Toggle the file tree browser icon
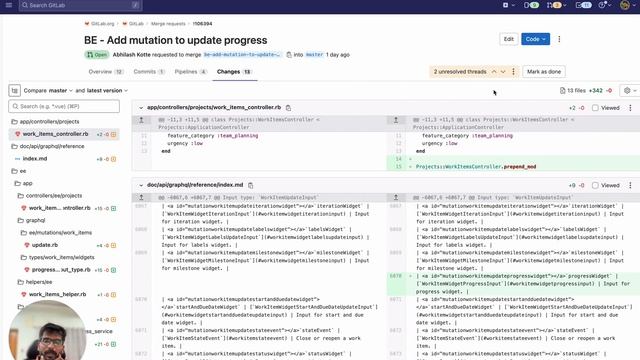 [15, 91]
